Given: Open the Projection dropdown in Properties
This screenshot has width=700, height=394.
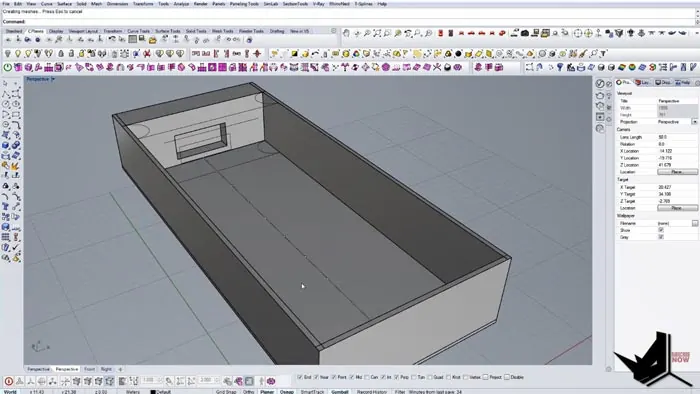Looking at the screenshot, I should click(x=695, y=122).
